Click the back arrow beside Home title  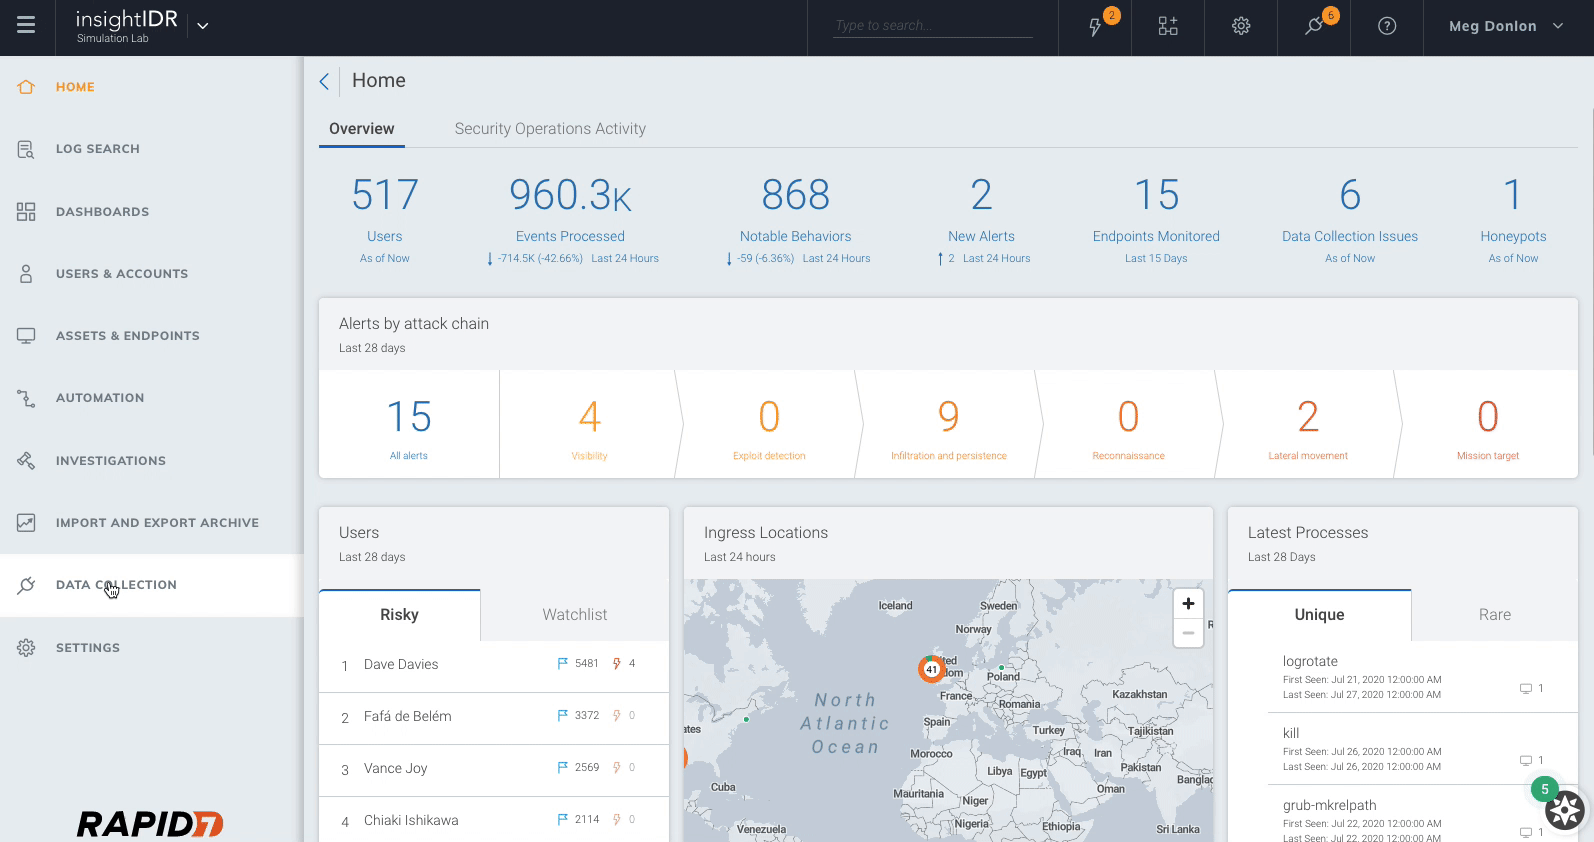click(x=324, y=82)
